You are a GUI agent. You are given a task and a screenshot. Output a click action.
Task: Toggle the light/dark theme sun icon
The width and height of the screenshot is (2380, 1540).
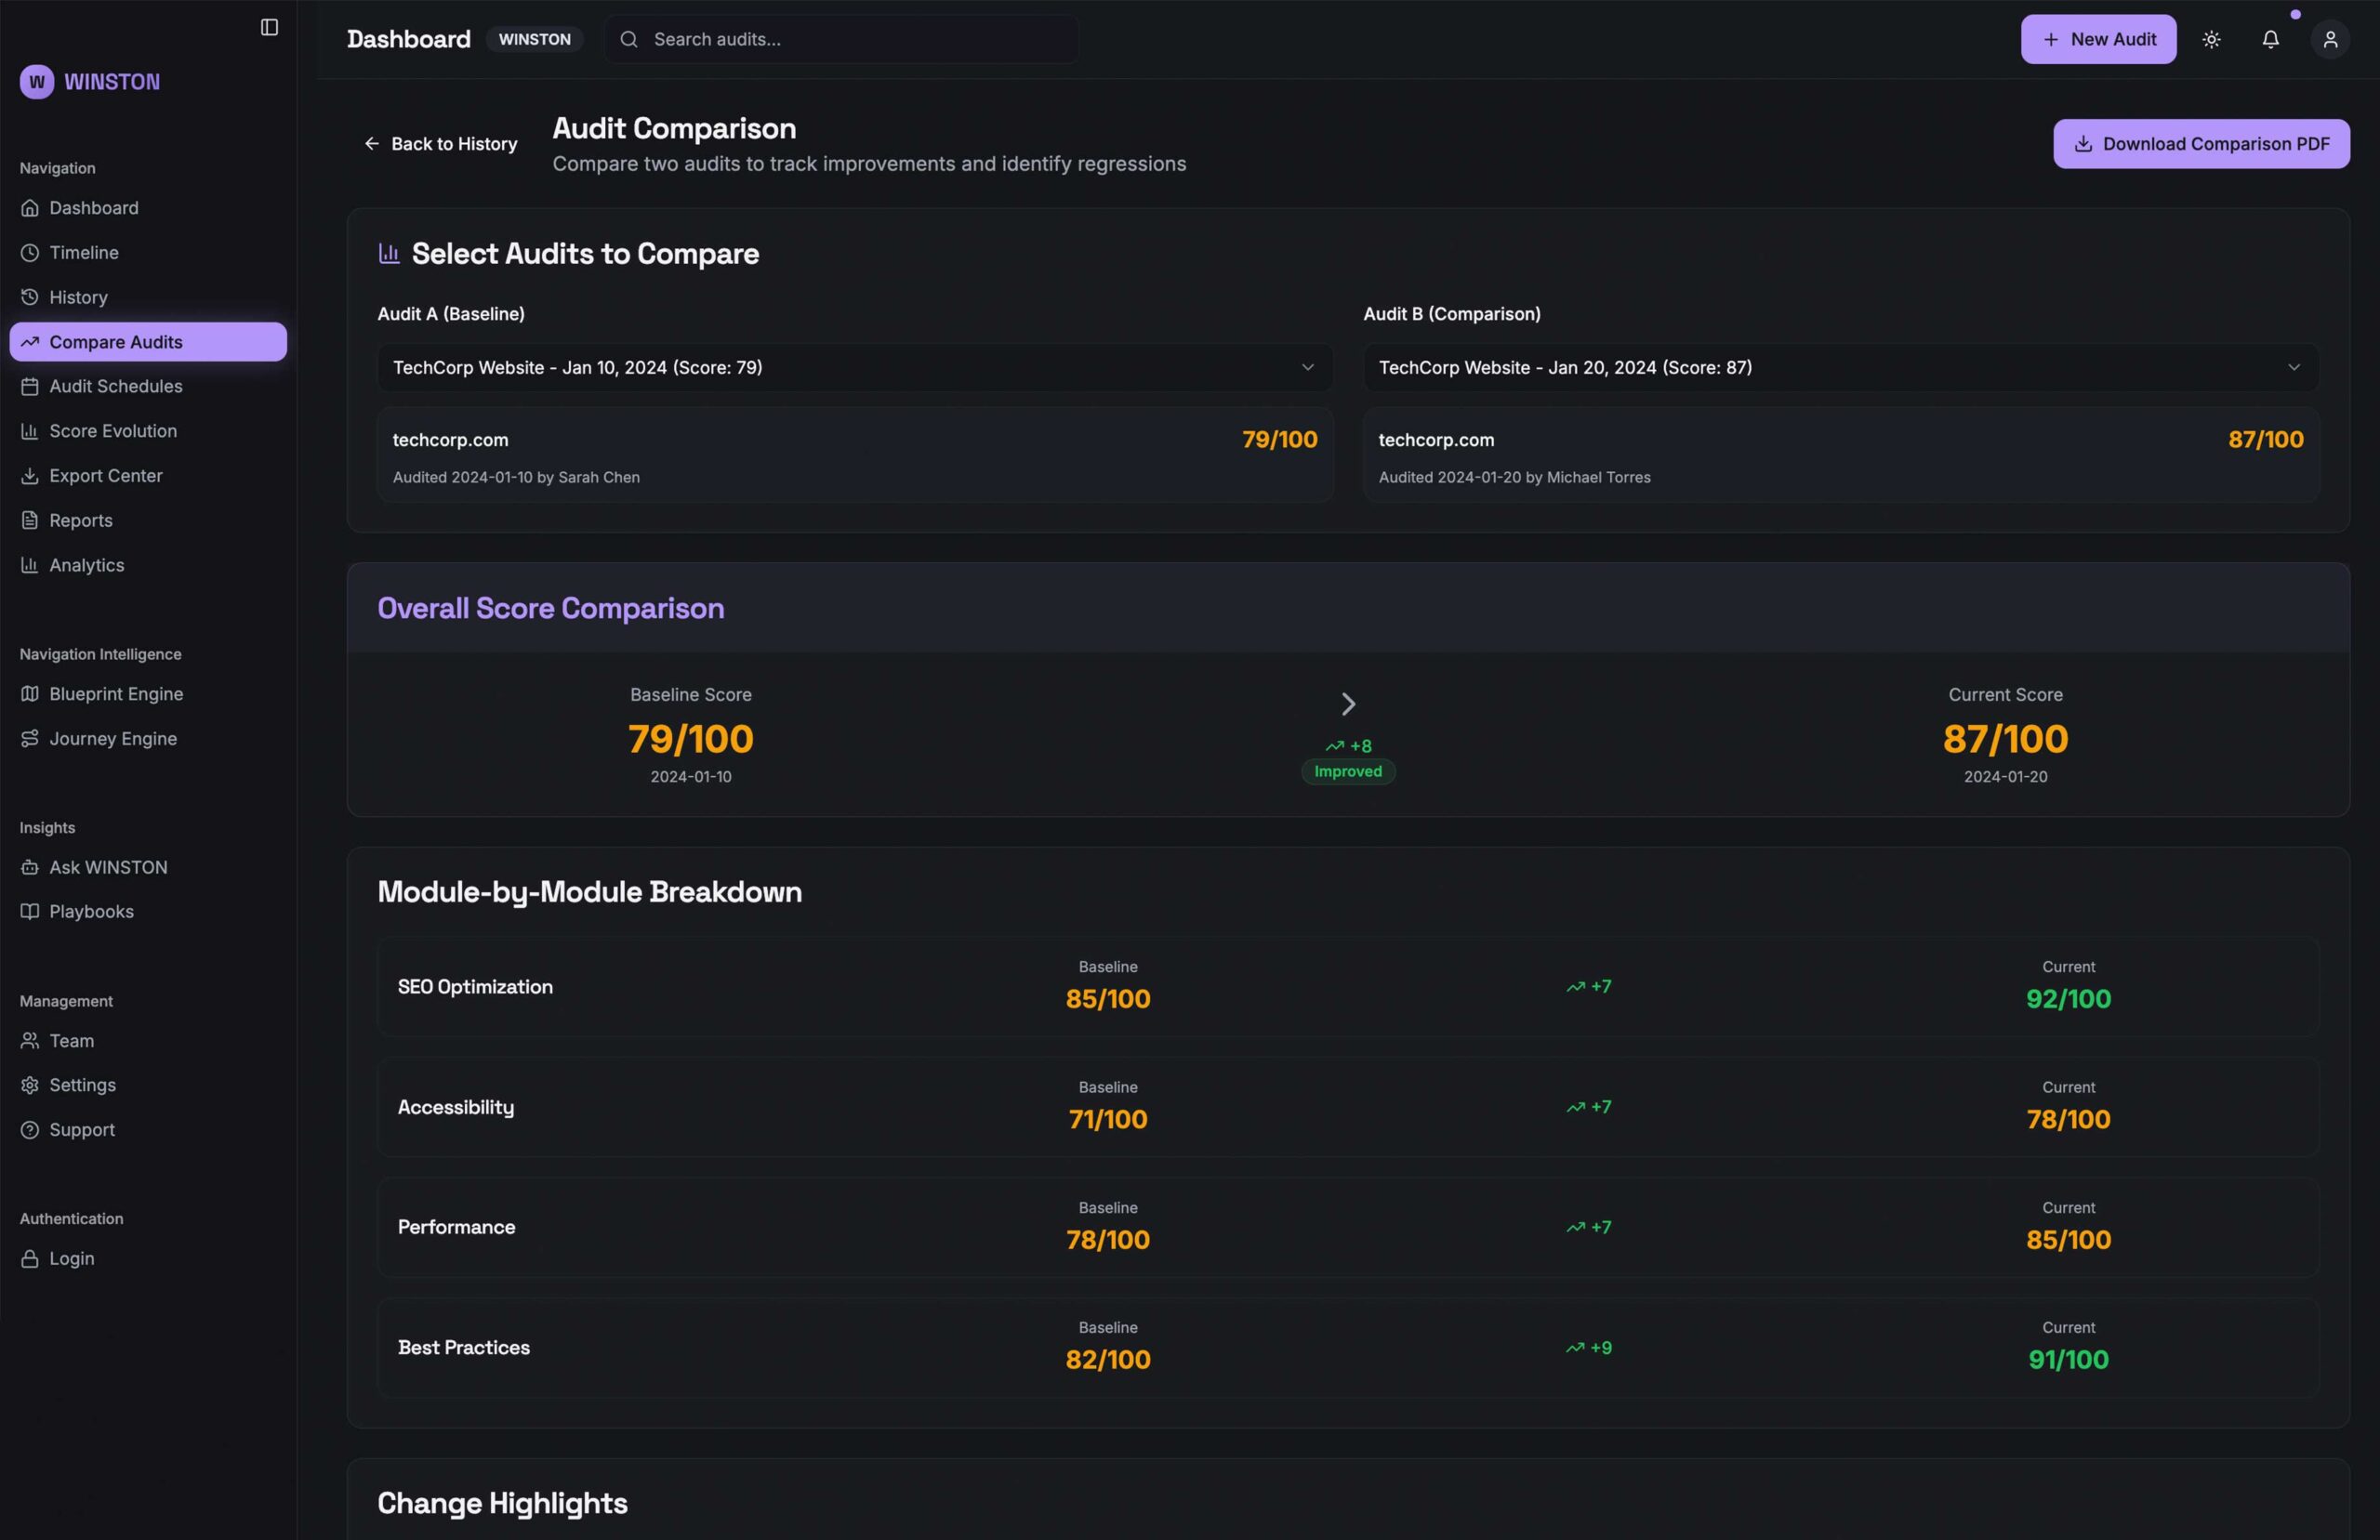(x=2211, y=39)
